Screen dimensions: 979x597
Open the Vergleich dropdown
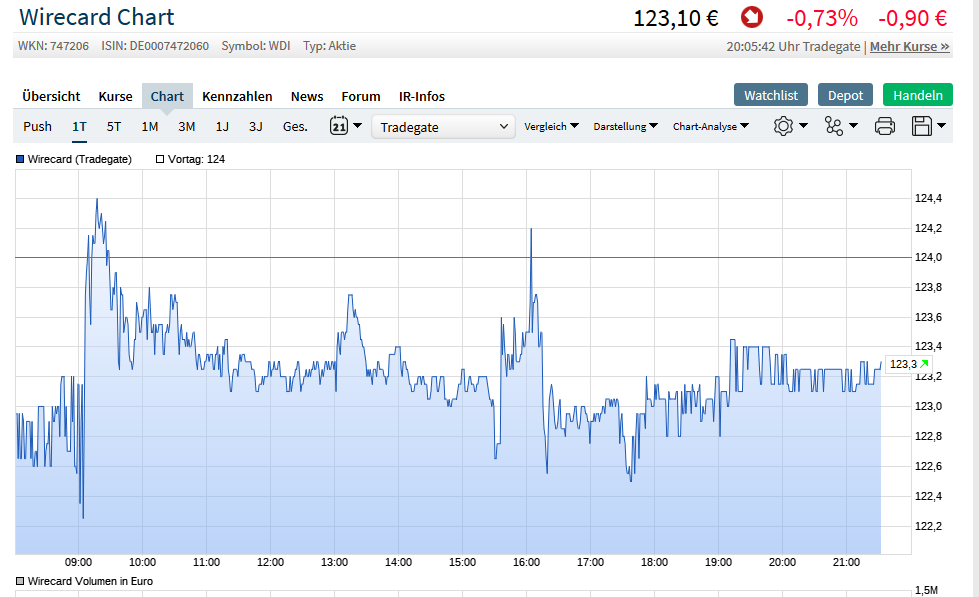tap(551, 126)
